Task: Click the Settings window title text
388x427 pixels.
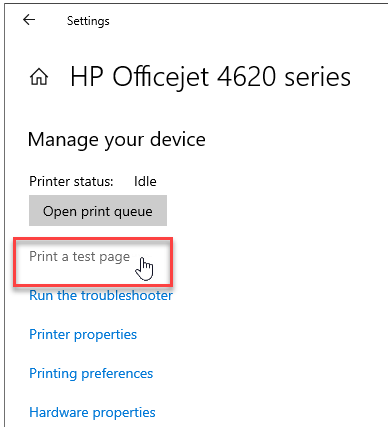Action: tap(88, 21)
